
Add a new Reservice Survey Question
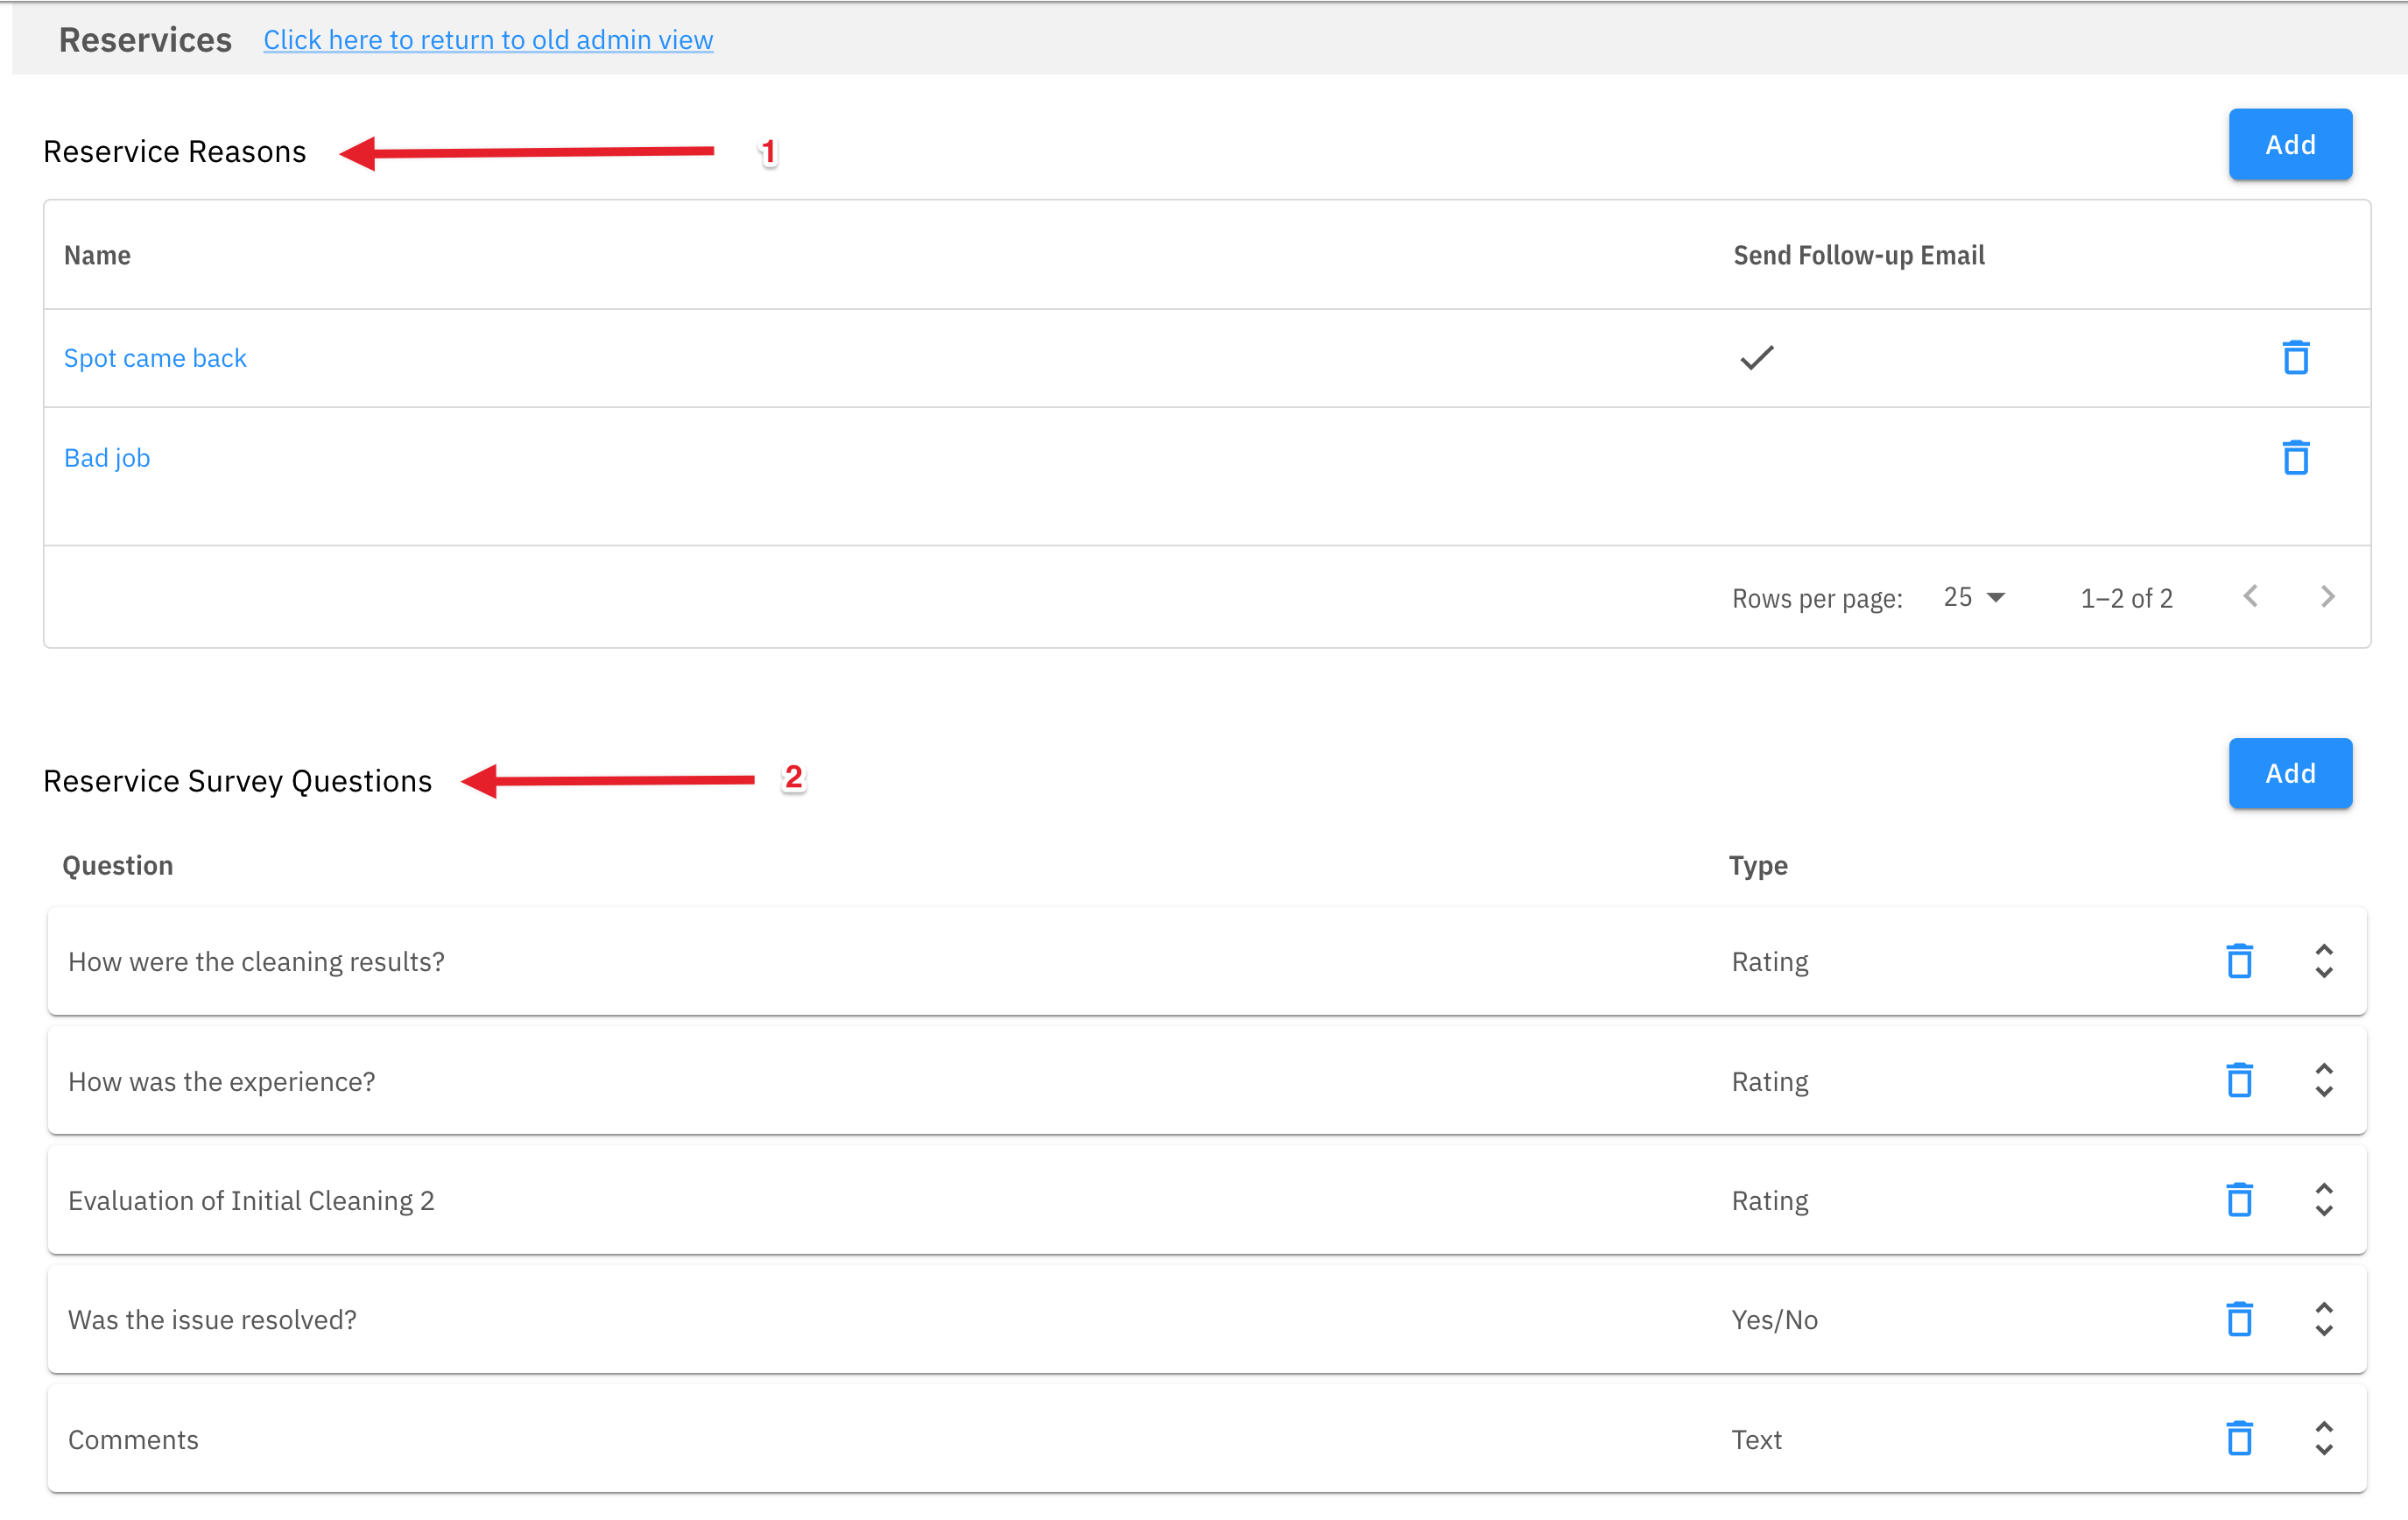(2290, 773)
